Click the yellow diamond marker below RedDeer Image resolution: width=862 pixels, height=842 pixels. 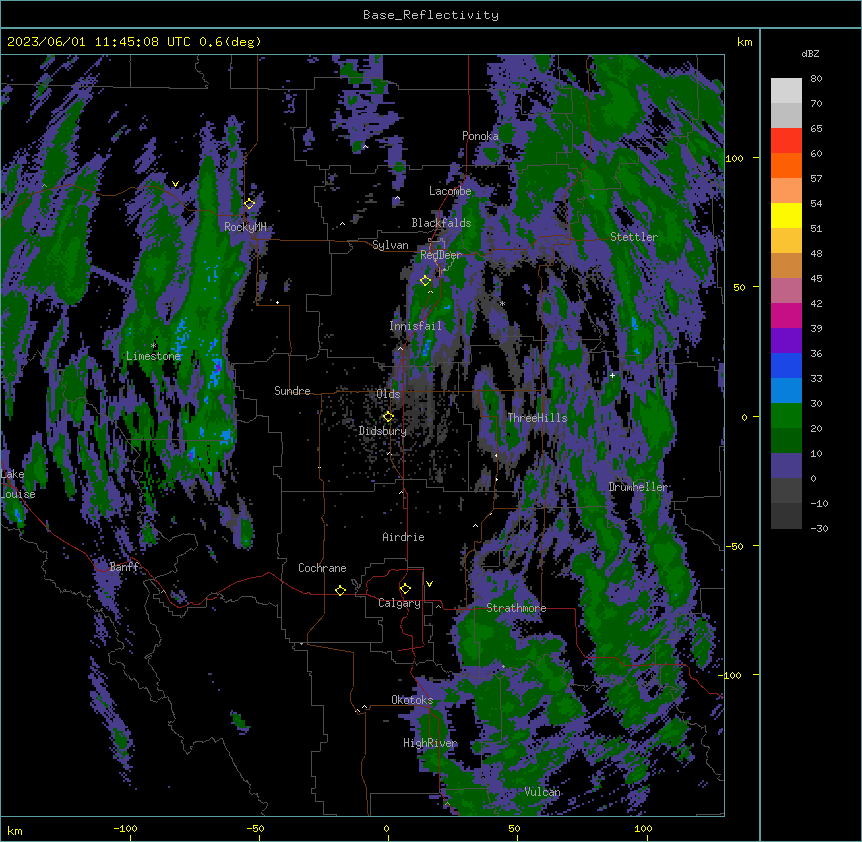pos(425,280)
